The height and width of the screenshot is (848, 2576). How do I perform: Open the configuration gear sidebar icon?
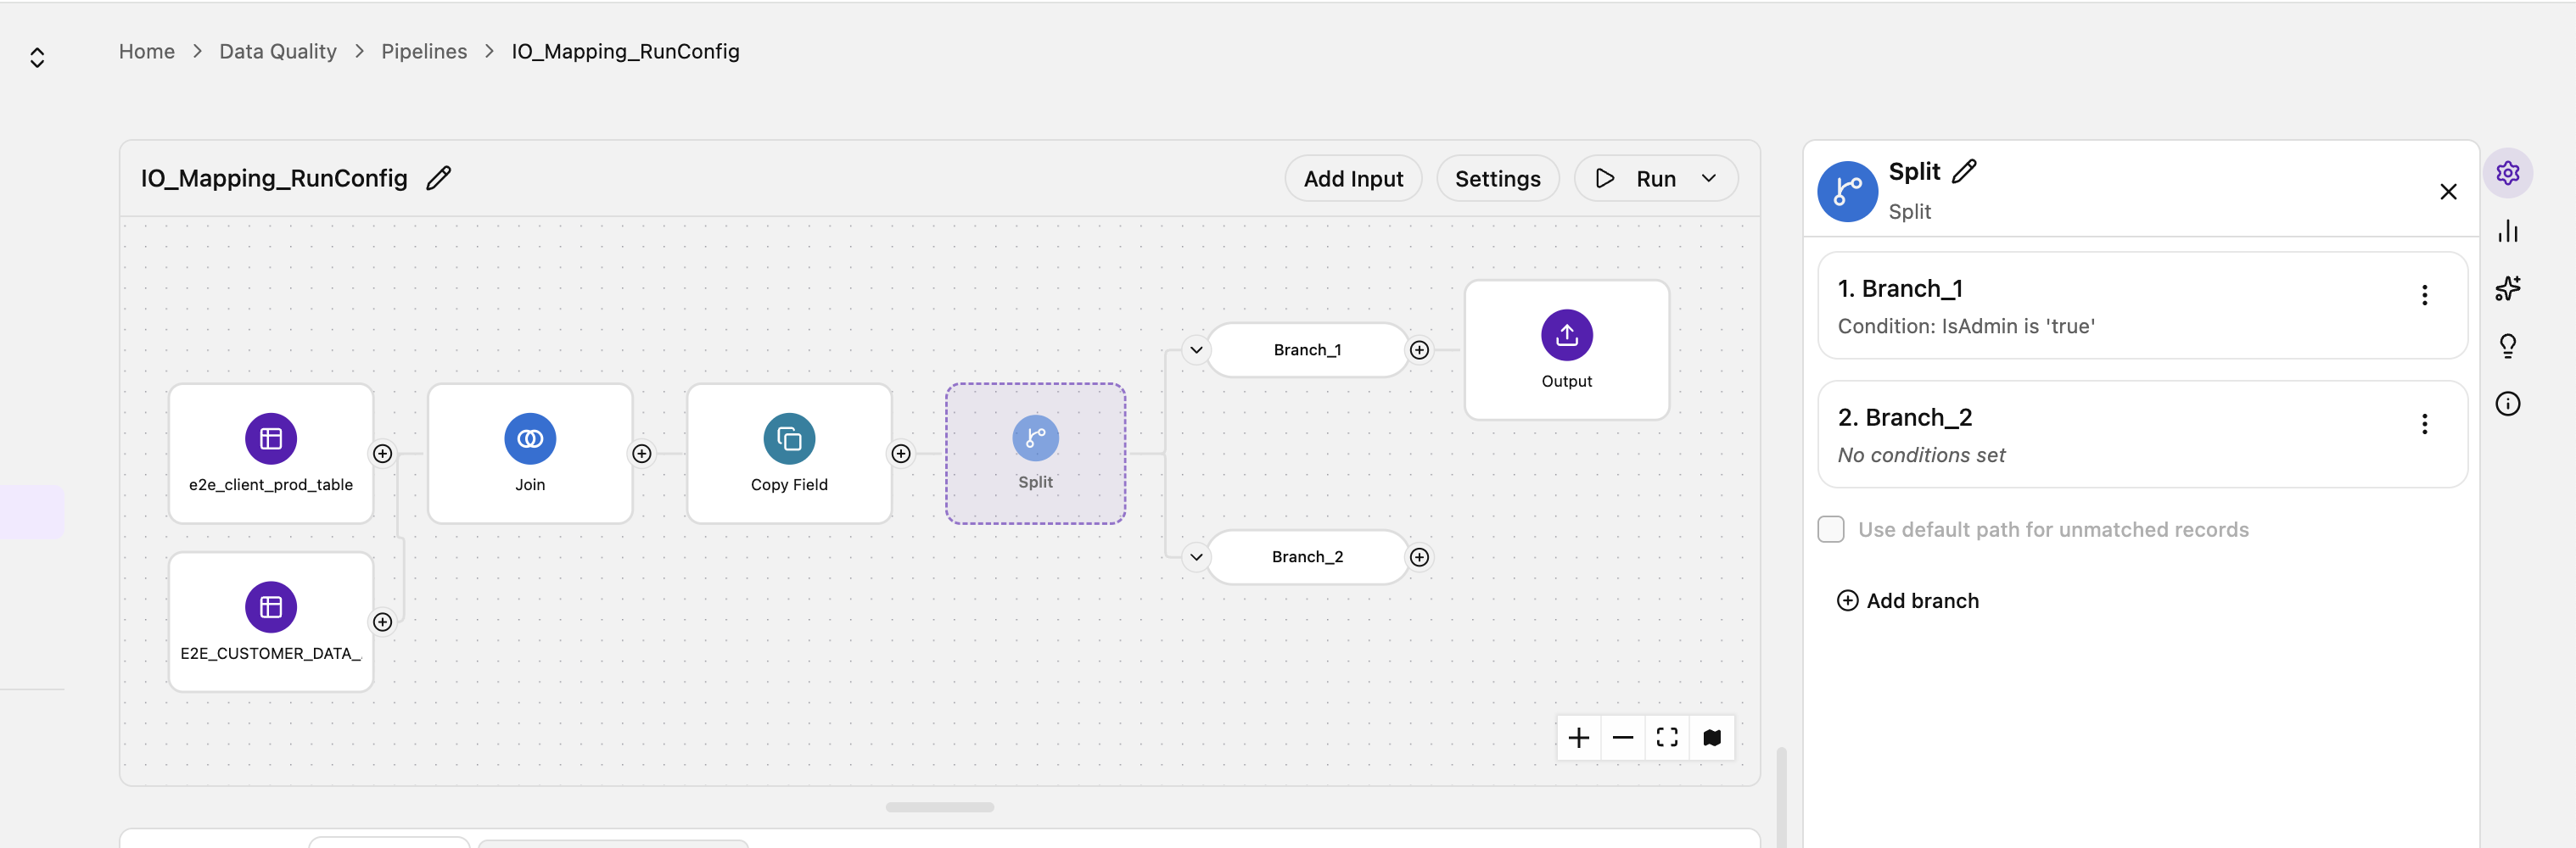(x=2507, y=173)
